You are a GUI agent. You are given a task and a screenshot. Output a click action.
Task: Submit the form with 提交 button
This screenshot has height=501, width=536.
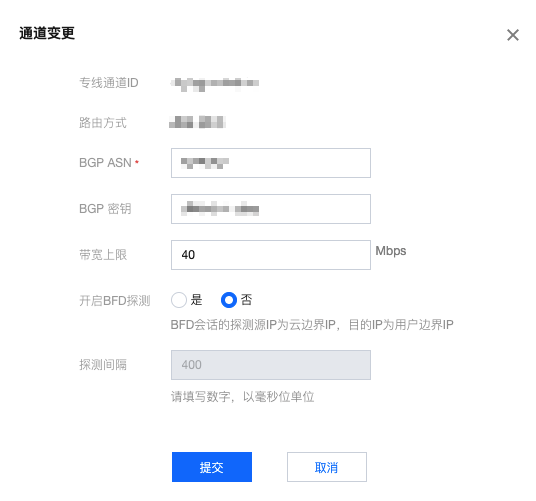212,467
